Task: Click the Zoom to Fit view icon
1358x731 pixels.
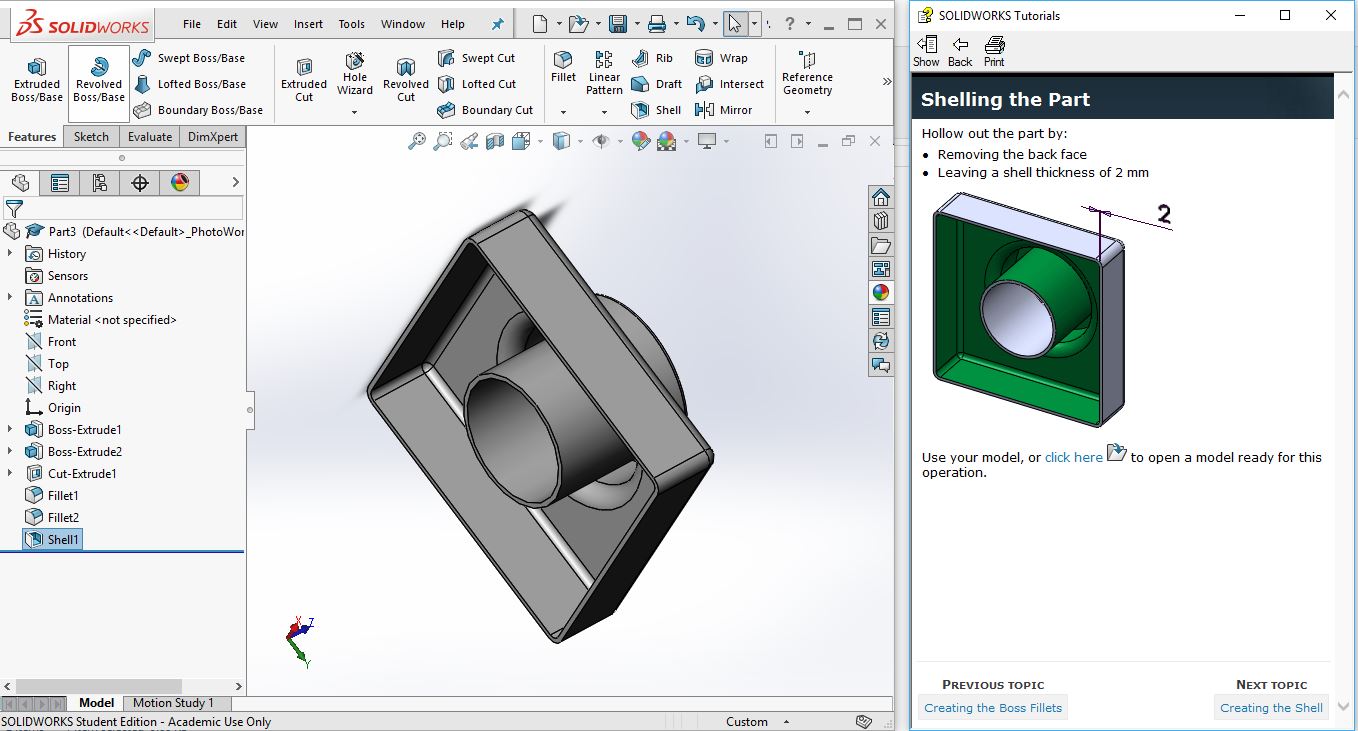Action: [417, 141]
